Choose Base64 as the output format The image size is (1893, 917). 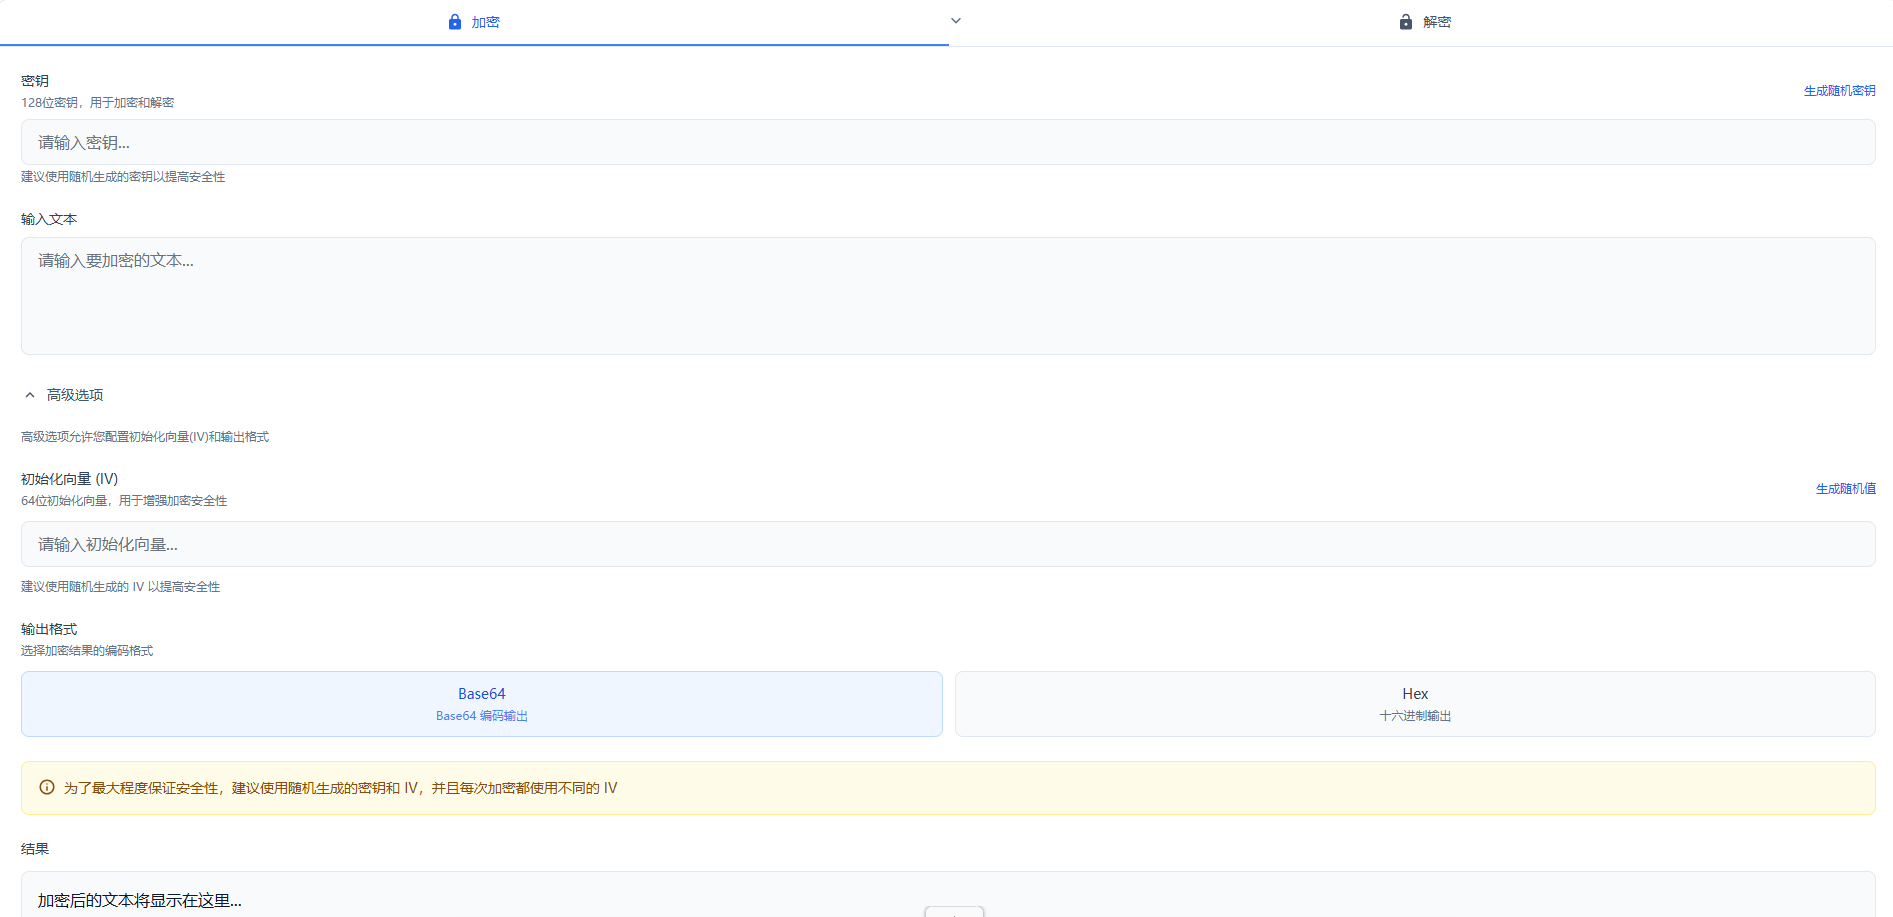click(481, 704)
